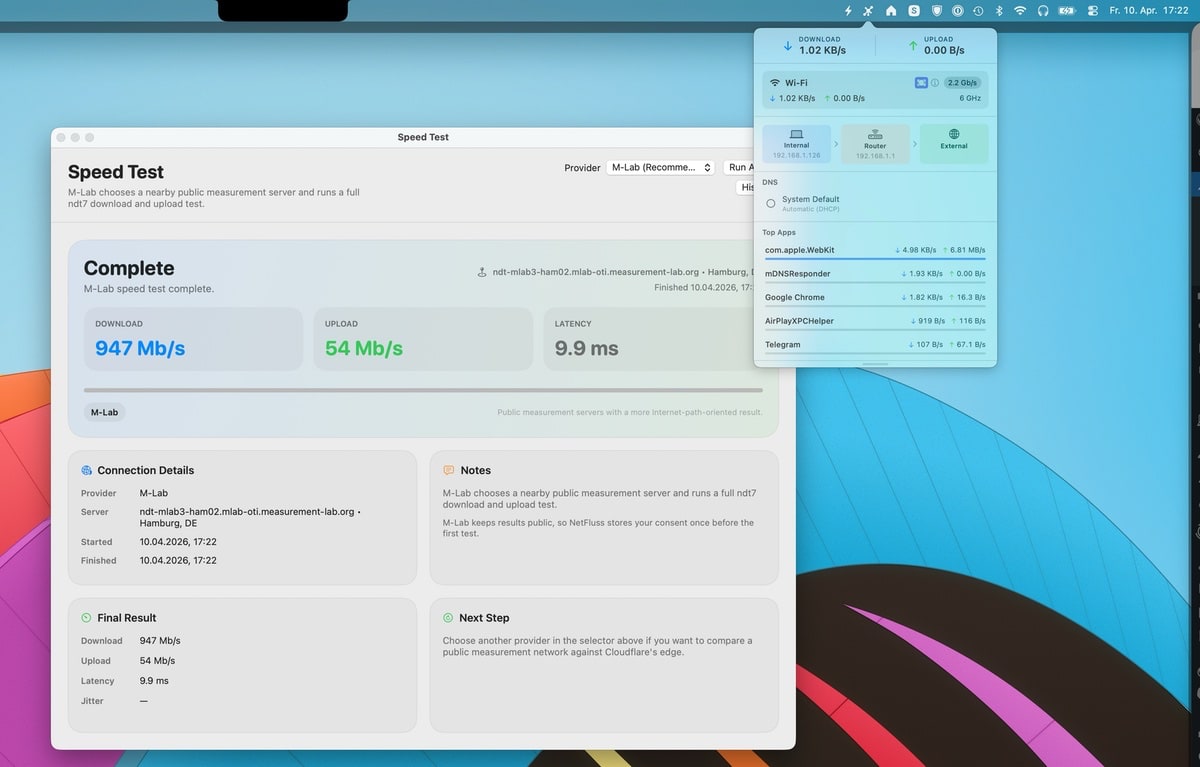Image resolution: width=1200 pixels, height=767 pixels.
Task: Click the 1Password menu bar icon
Action: [957, 10]
